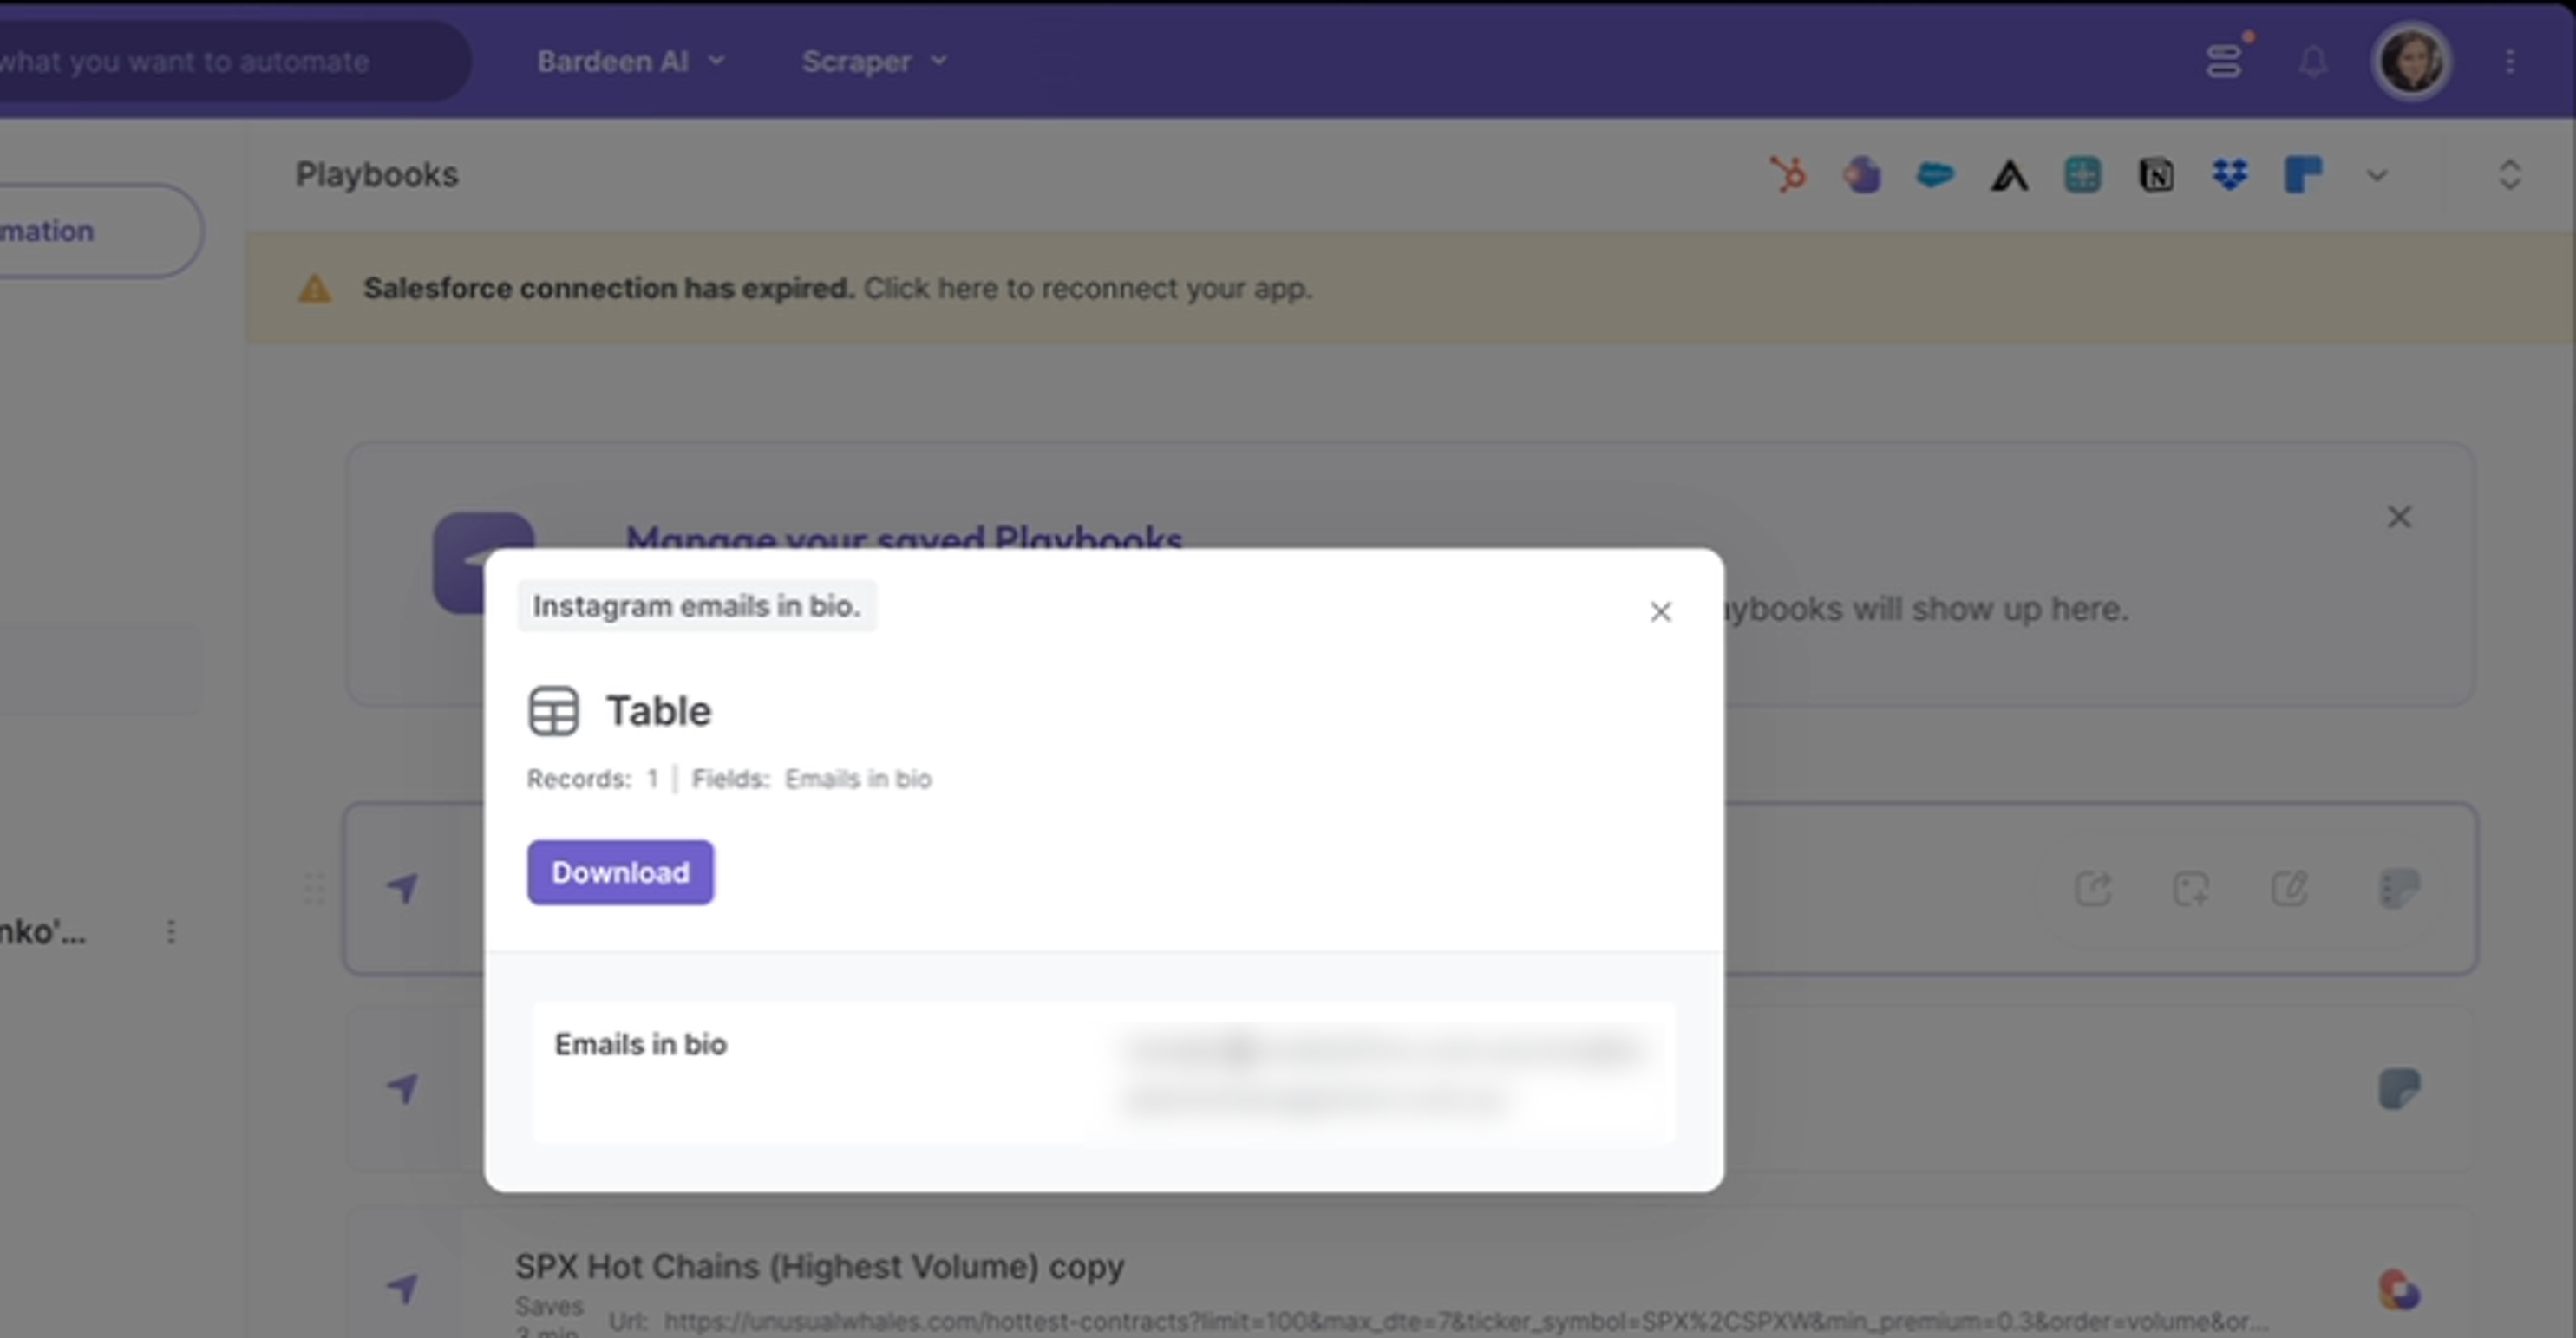Open the HubSpot integration icon
This screenshot has height=1338, width=2576.
1787,175
